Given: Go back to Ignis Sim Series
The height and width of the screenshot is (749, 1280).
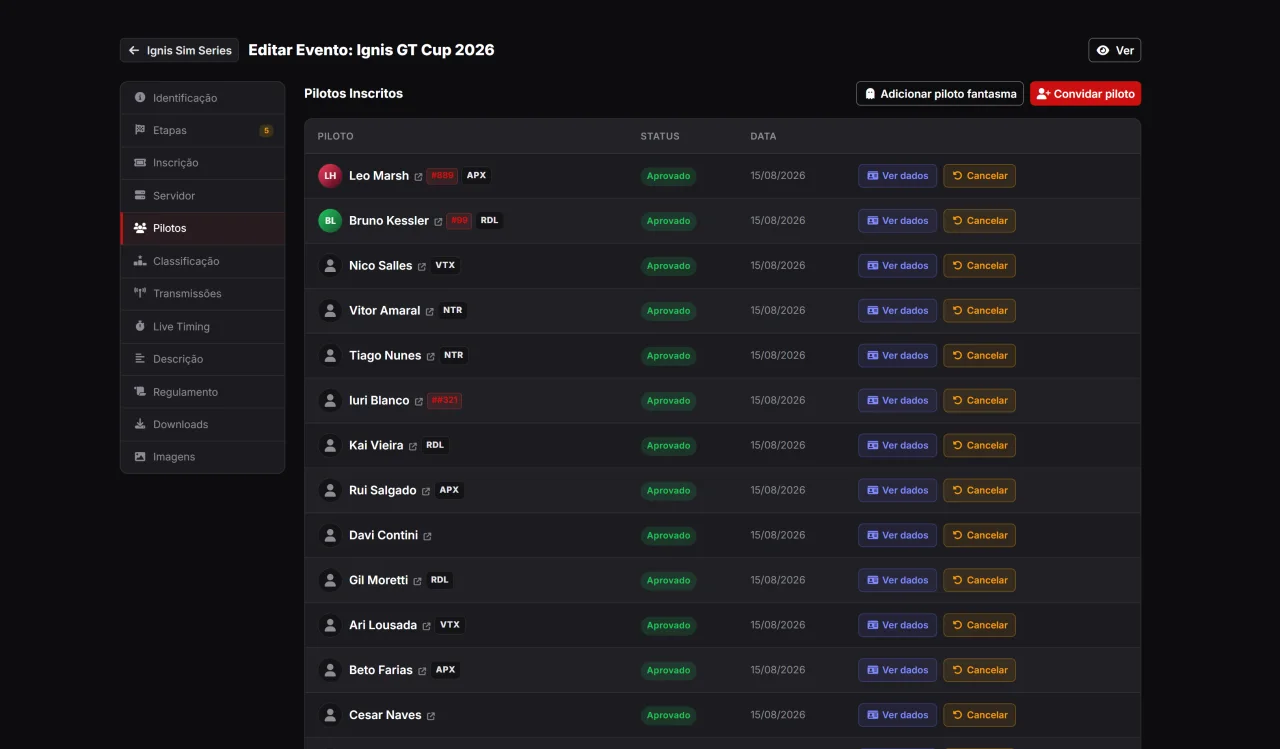Looking at the screenshot, I should pos(179,50).
